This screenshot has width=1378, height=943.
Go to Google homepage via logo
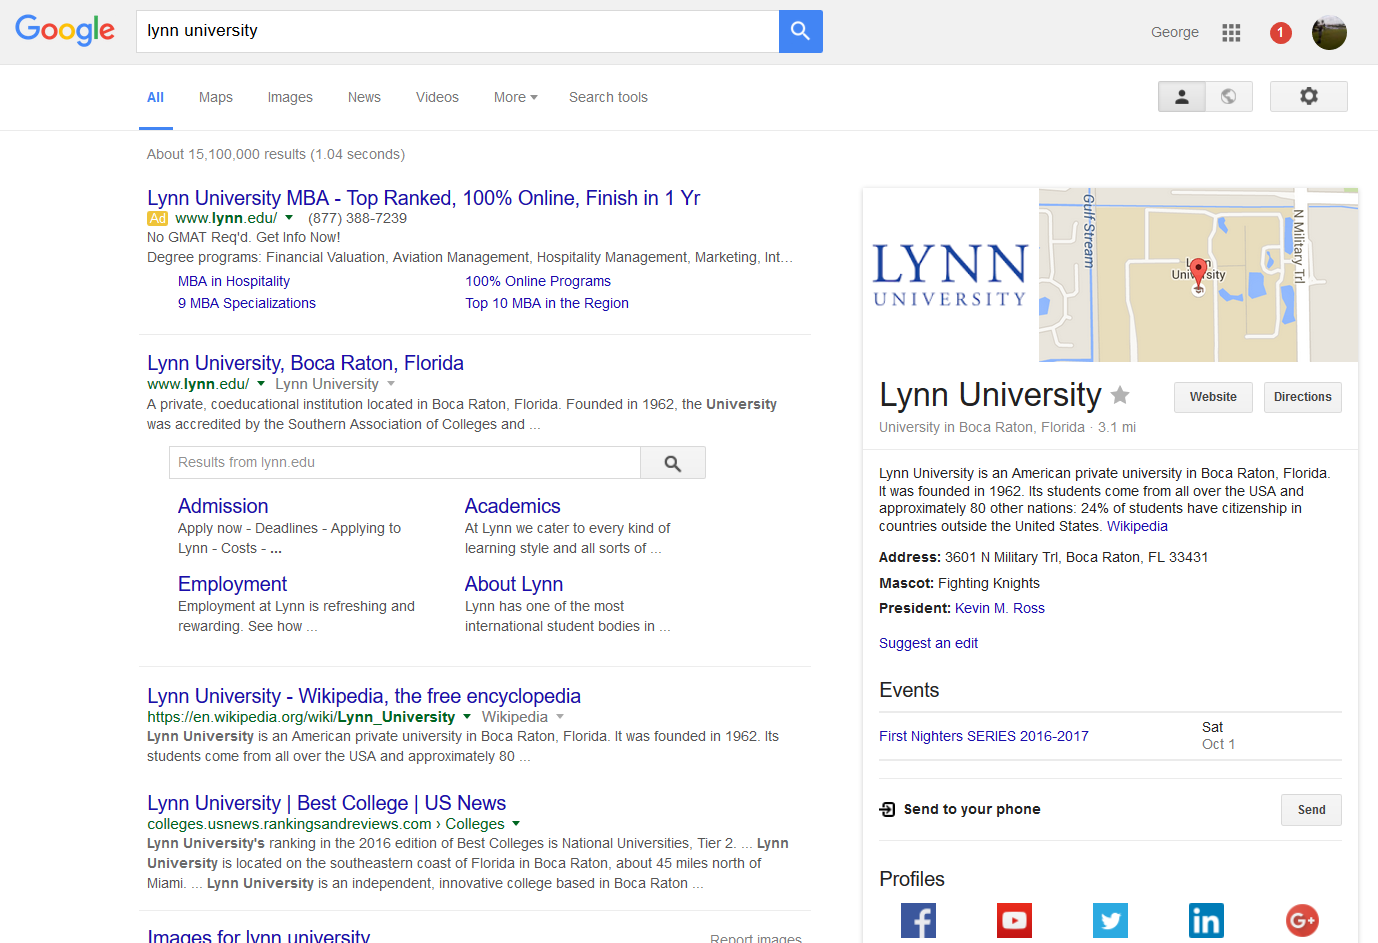pyautogui.click(x=65, y=31)
